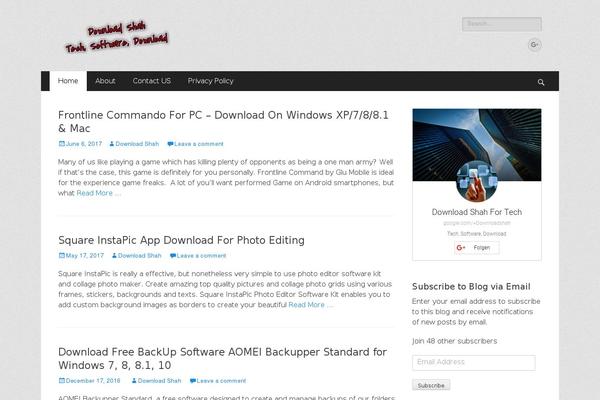Click the round profile avatar in Google+ widget
The height and width of the screenshot is (400, 600).
point(477,181)
